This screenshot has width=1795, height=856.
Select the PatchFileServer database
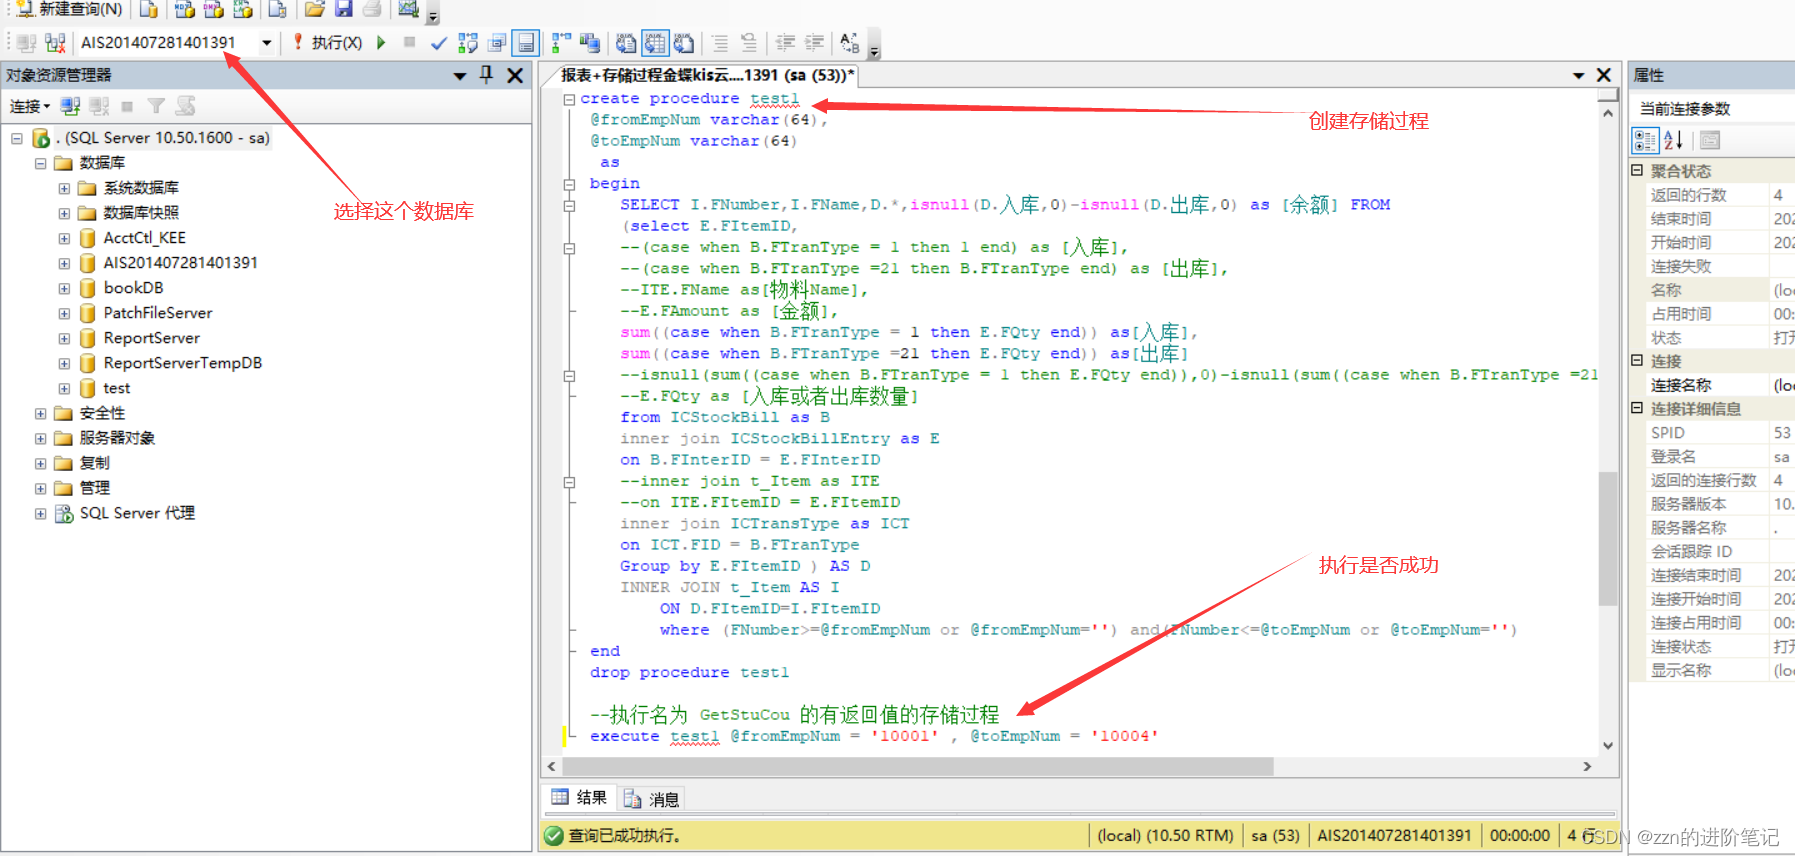[x=157, y=313]
